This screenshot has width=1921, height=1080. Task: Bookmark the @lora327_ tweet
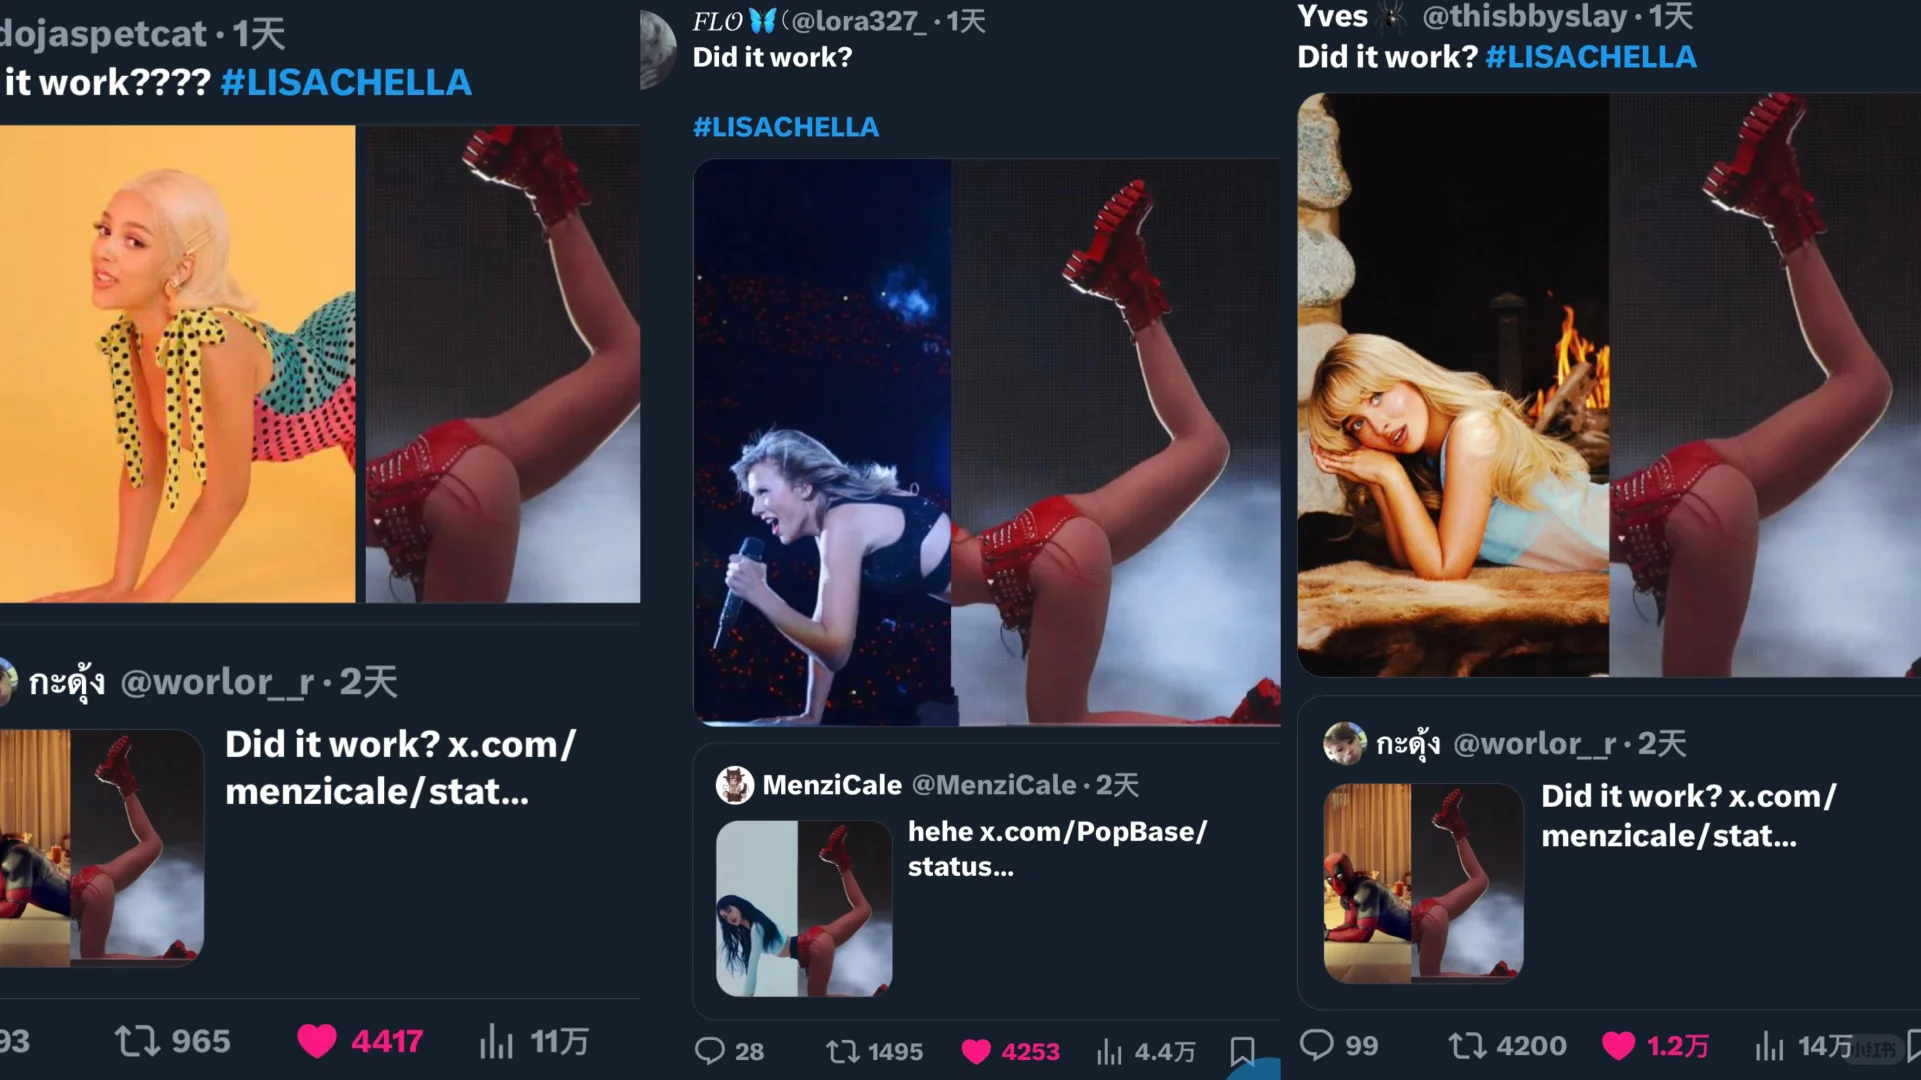coord(1242,1051)
